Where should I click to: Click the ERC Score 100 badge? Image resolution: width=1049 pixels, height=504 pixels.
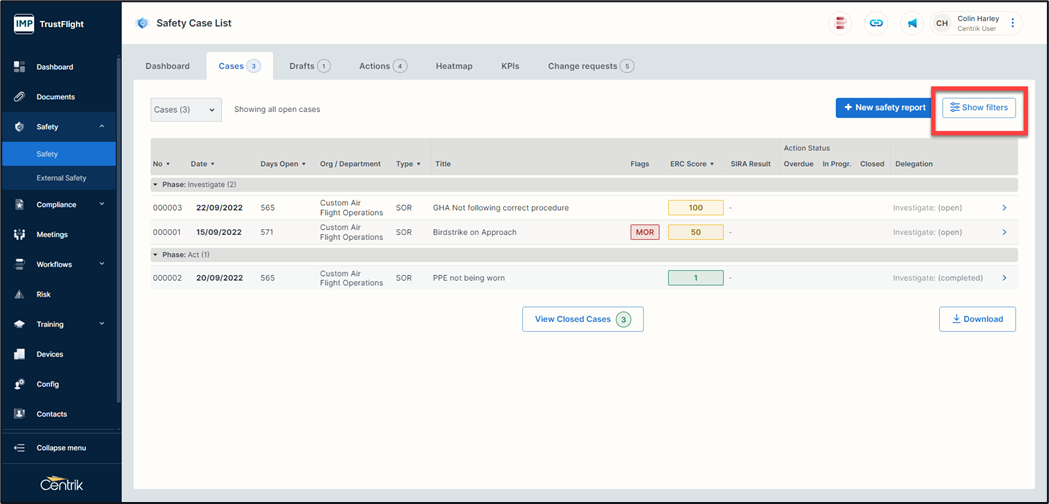(695, 208)
